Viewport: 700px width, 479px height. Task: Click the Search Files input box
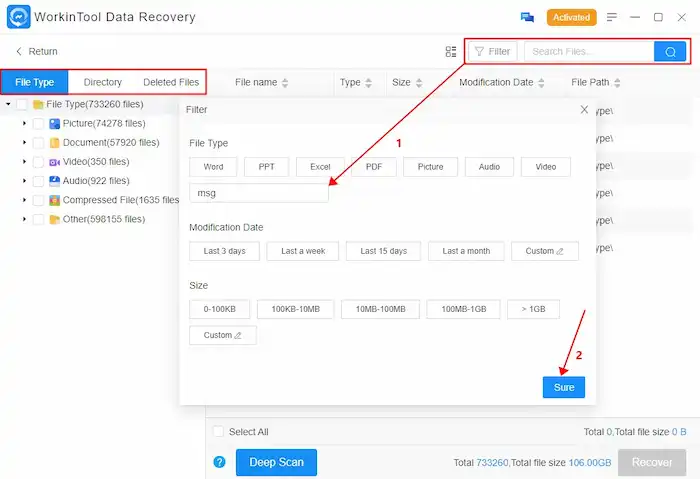pos(589,52)
